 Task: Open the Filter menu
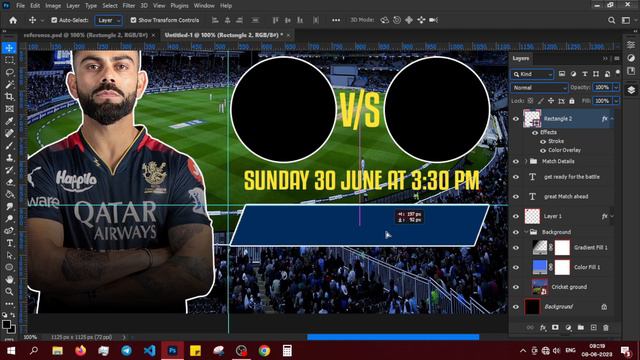tap(129, 6)
